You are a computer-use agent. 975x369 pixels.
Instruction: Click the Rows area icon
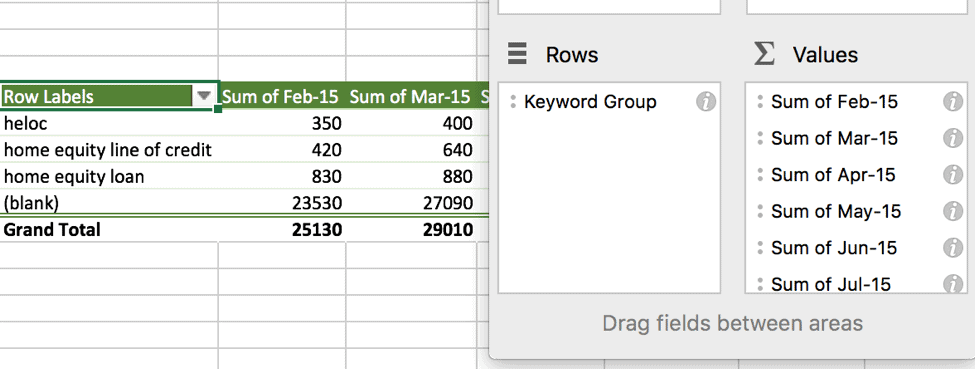click(x=517, y=54)
